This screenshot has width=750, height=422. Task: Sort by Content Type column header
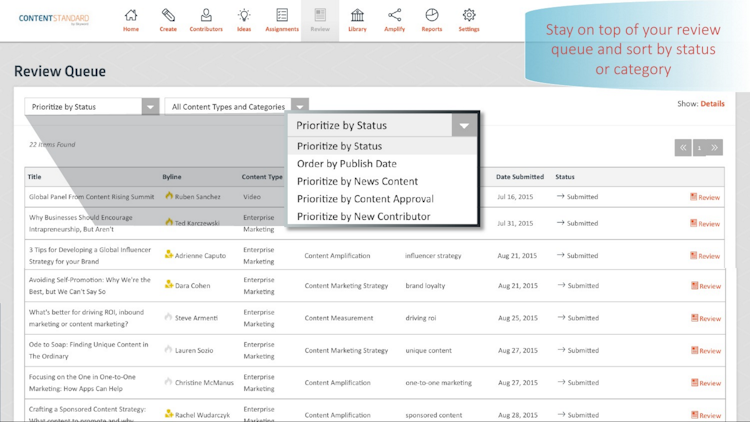(262, 177)
